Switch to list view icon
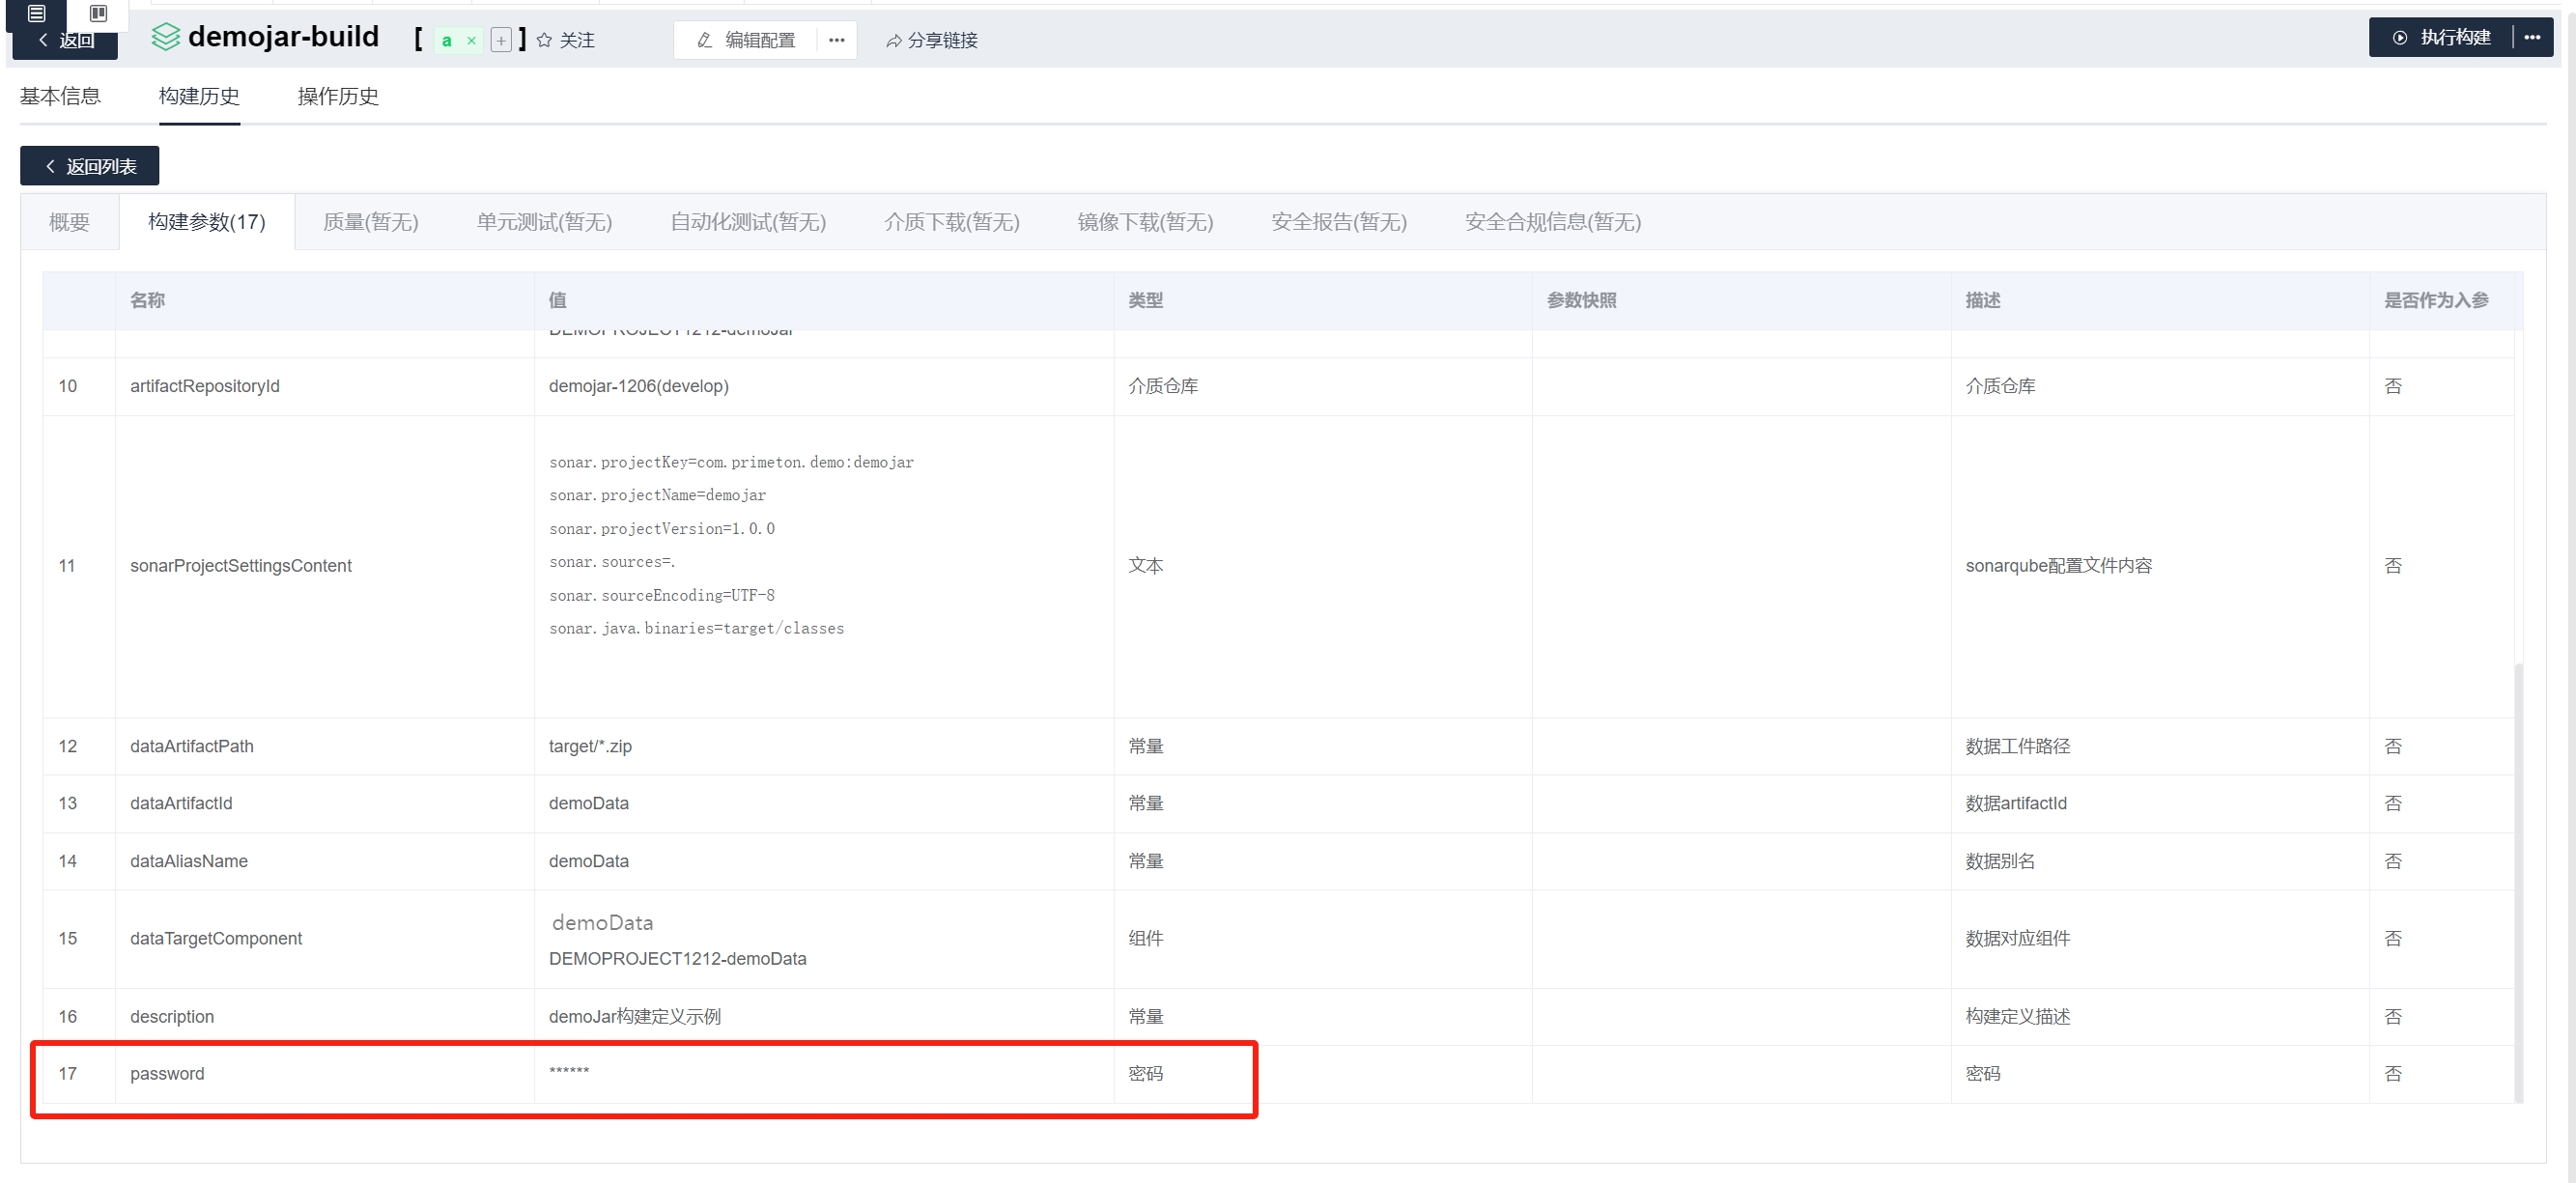The height and width of the screenshot is (1183, 2576). pos(36,13)
